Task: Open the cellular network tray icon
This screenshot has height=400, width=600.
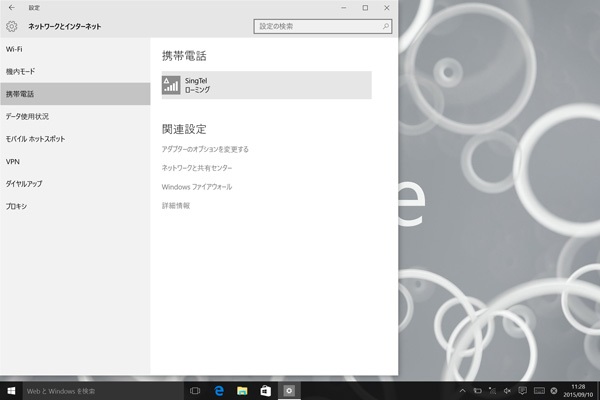Action: click(492, 391)
